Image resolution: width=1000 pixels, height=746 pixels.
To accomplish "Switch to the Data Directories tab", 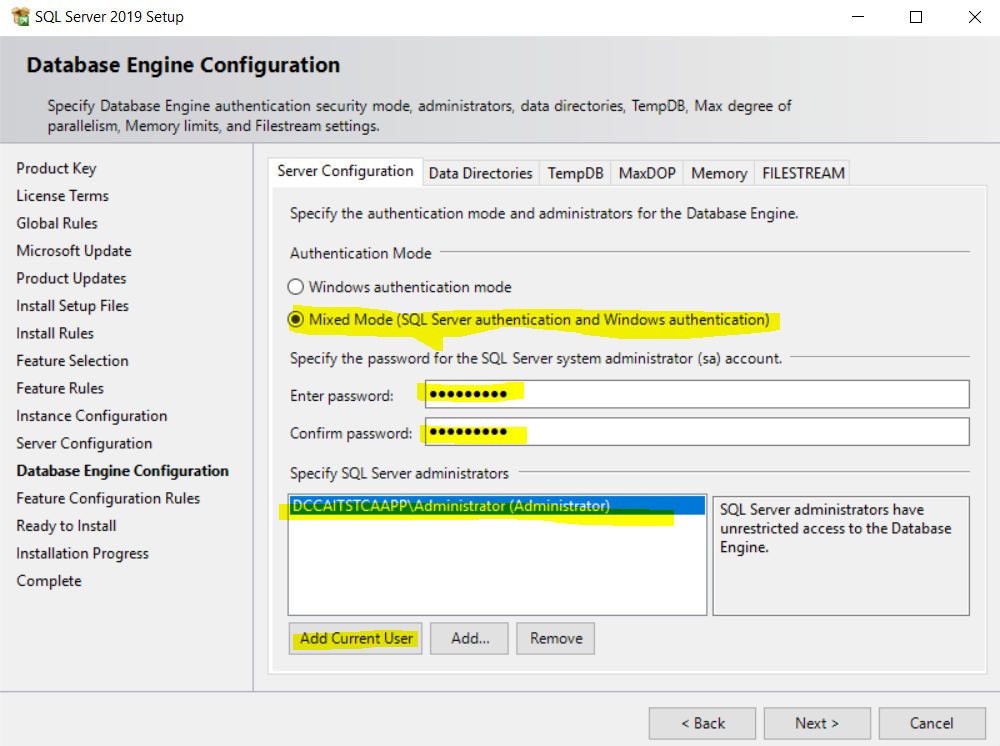I will click(x=480, y=173).
